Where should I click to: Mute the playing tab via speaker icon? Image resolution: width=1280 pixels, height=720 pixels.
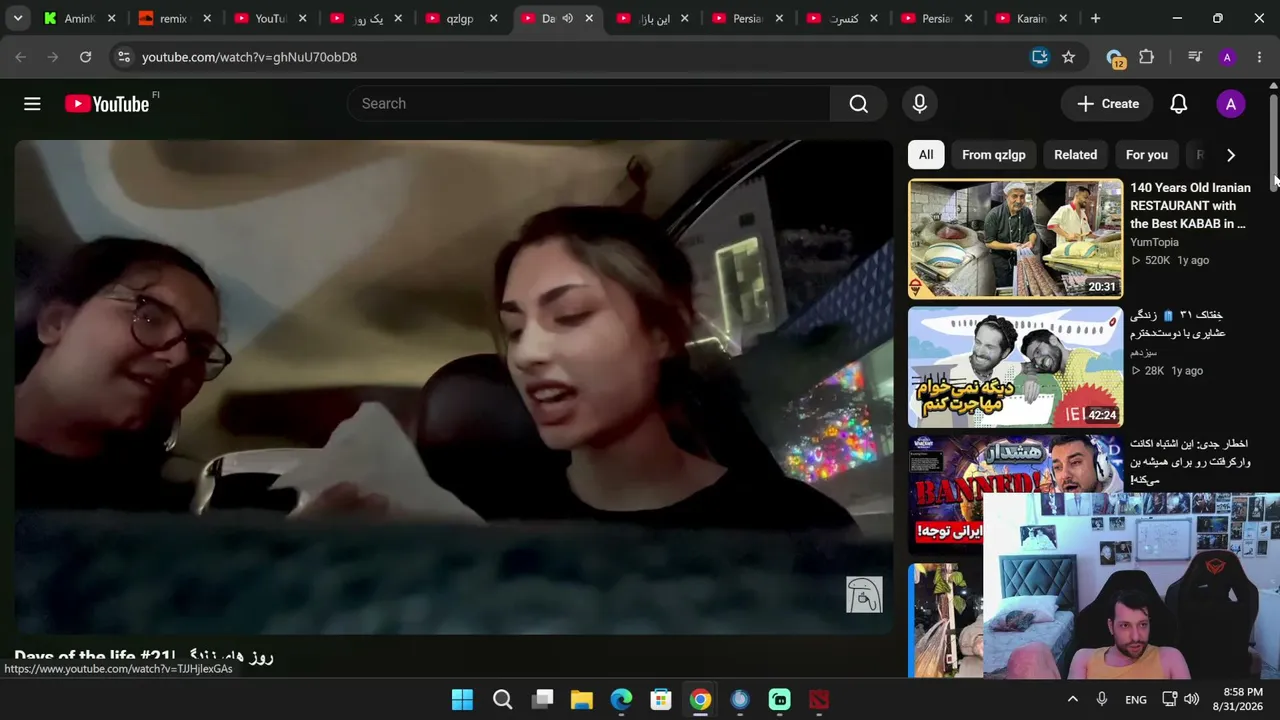click(x=567, y=18)
